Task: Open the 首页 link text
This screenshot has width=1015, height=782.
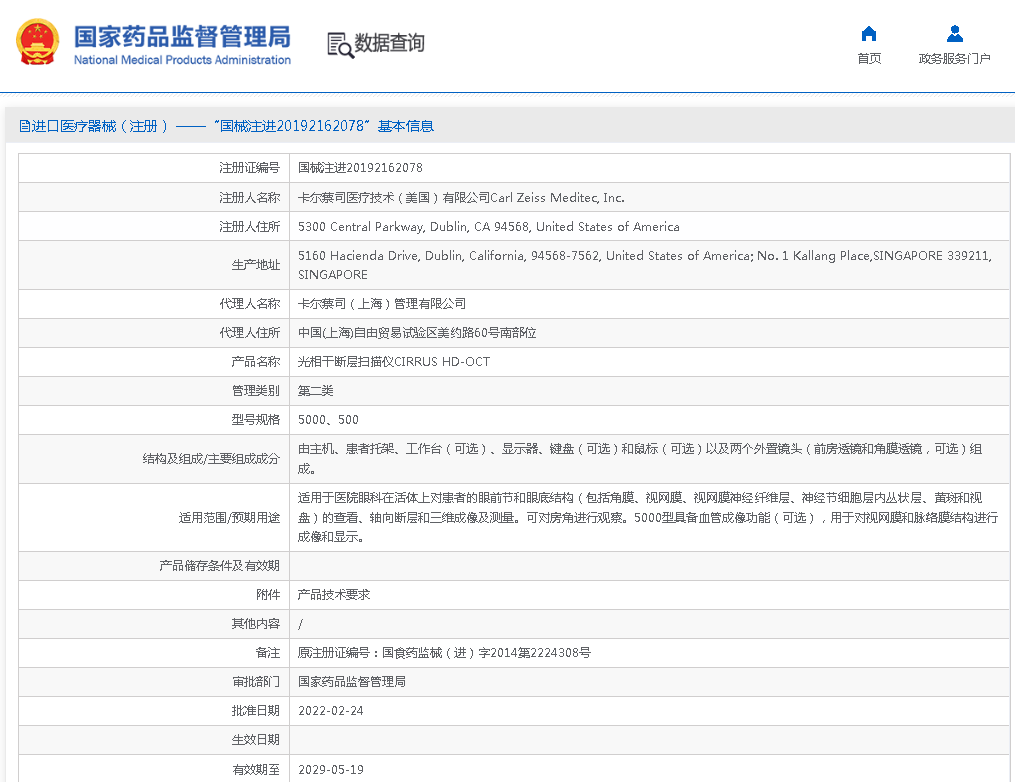Action: 869,59
